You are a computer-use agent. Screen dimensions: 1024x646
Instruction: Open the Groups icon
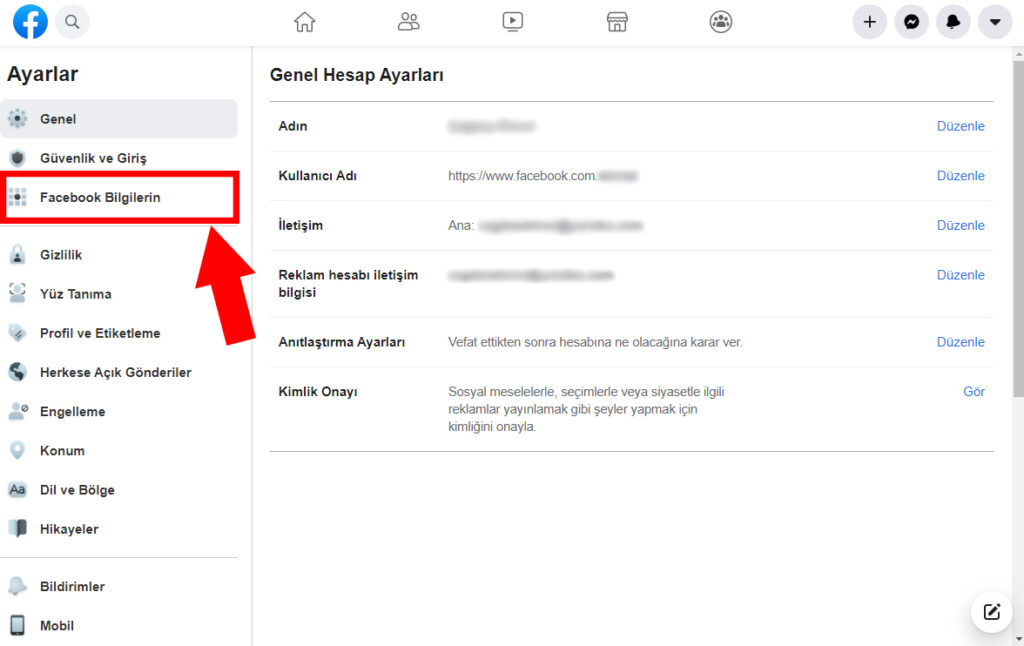721,22
